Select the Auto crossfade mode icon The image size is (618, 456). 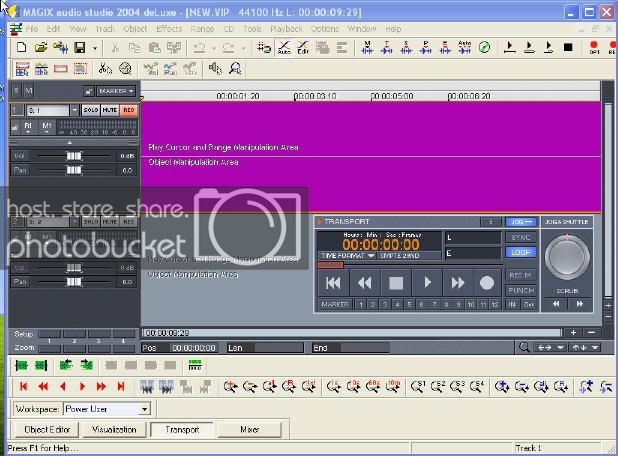coord(284,47)
